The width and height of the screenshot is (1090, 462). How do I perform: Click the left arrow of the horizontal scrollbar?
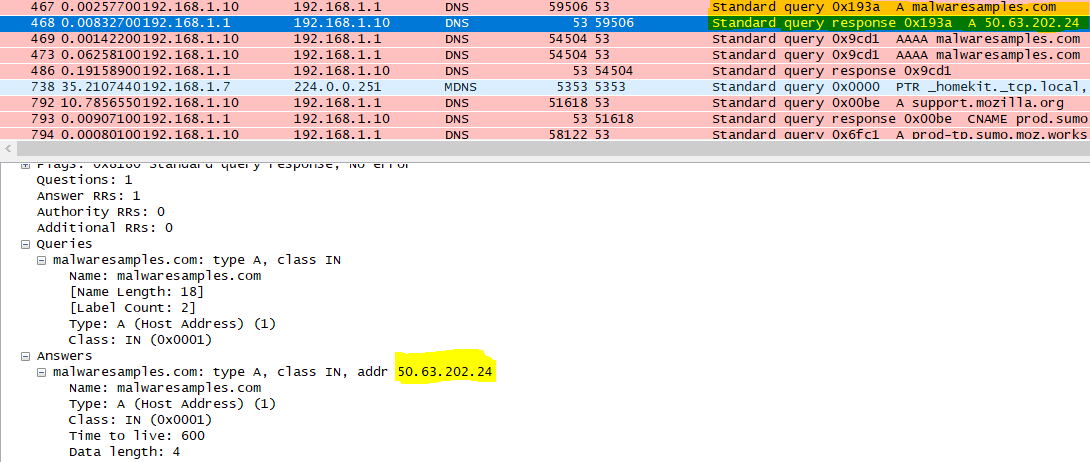[8, 149]
